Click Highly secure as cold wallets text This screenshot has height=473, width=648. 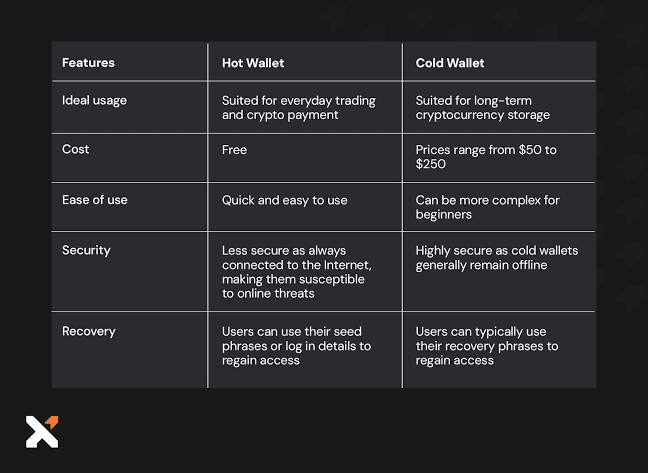(x=497, y=257)
